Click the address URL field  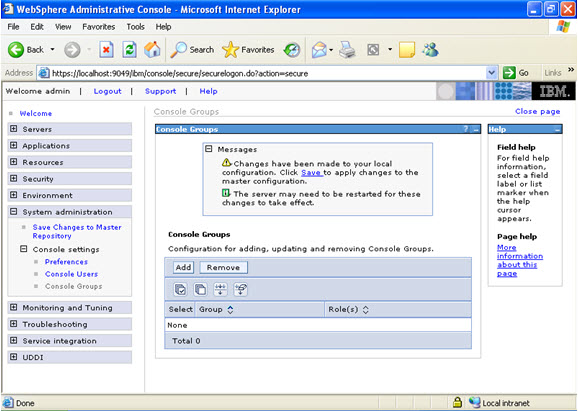pos(268,73)
